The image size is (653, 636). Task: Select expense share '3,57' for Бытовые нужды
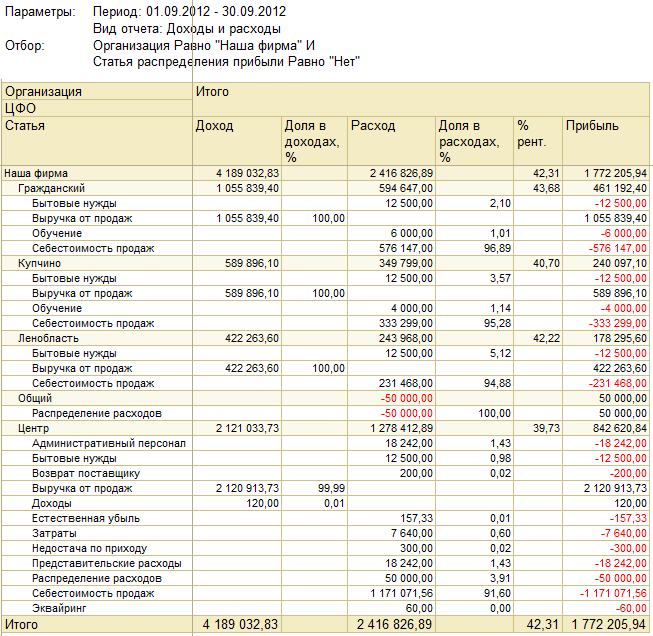coord(500,278)
